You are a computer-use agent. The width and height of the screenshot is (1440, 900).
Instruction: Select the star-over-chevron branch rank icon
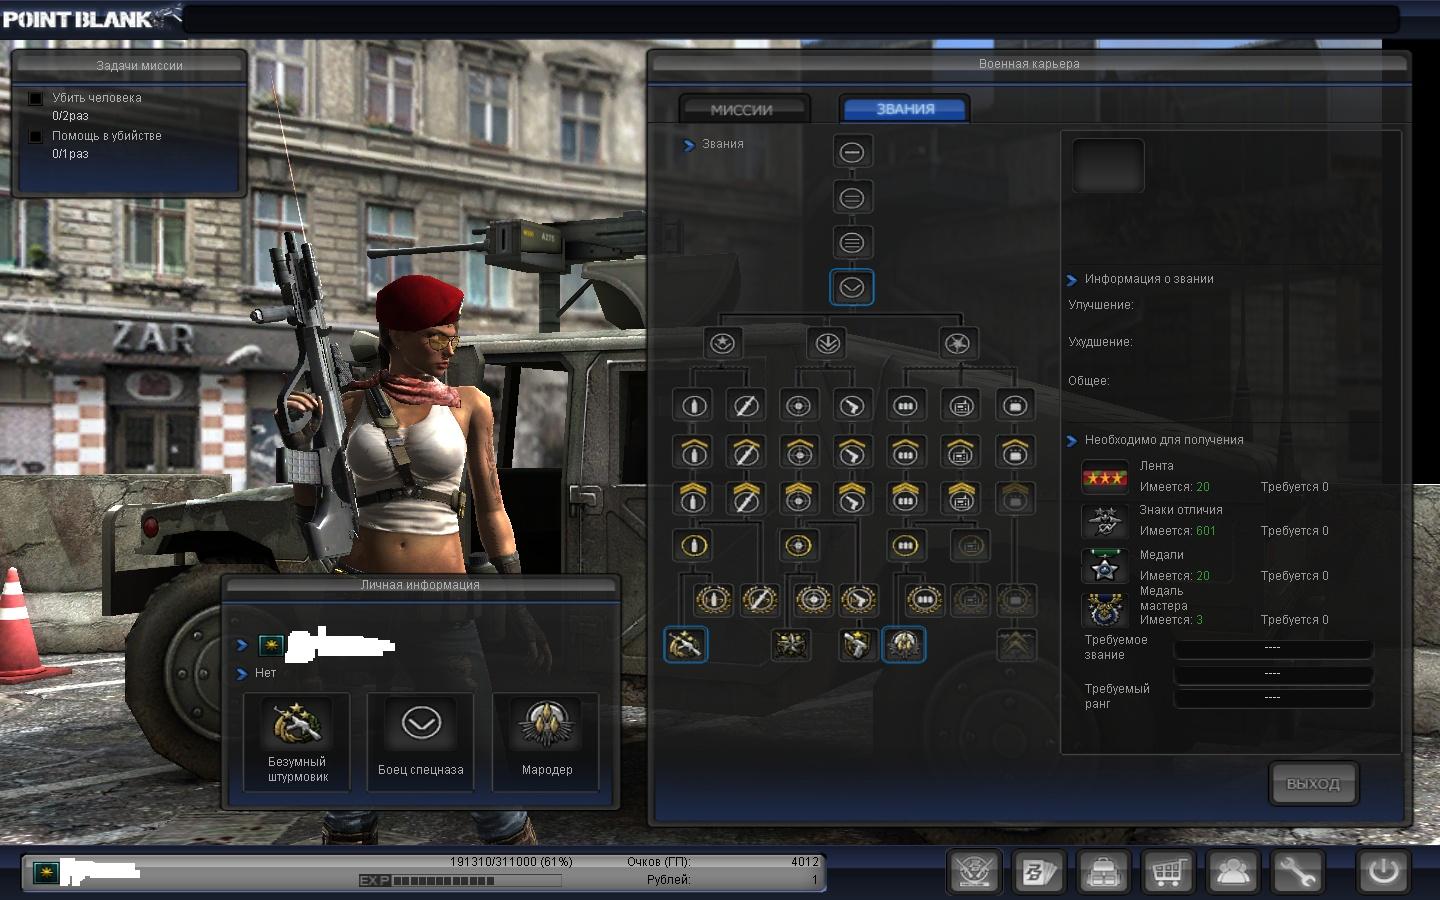(x=722, y=344)
